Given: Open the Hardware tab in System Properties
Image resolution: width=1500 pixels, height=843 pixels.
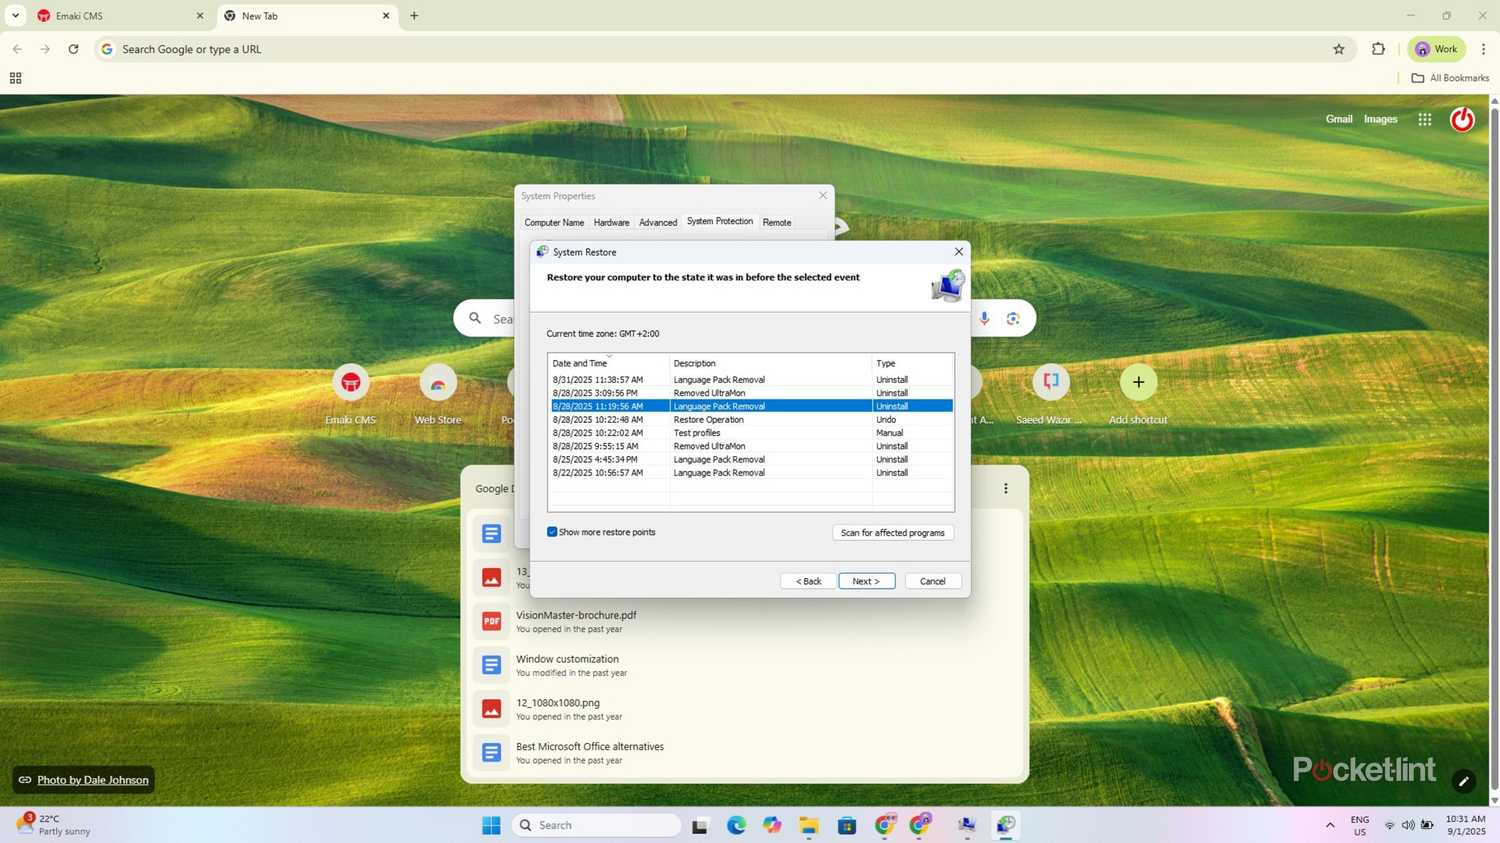Looking at the screenshot, I should point(611,222).
